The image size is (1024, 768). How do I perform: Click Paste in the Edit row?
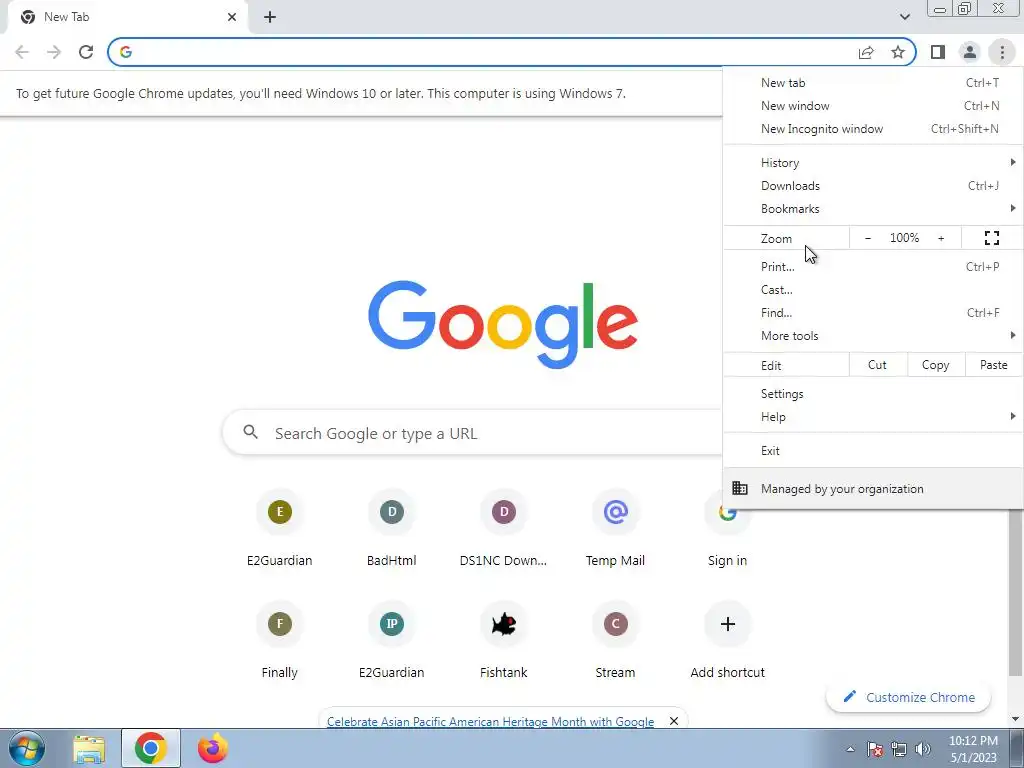pos(993,365)
